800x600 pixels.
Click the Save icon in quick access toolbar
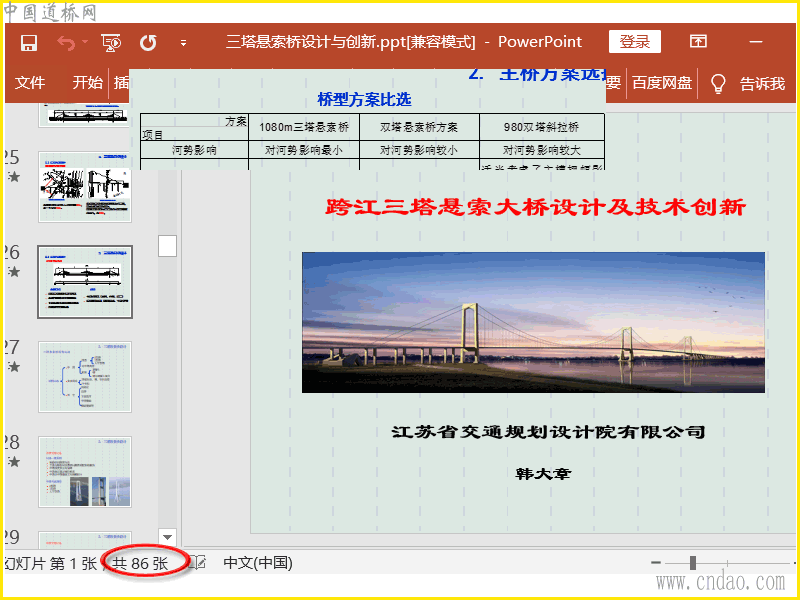pyautogui.click(x=29, y=43)
